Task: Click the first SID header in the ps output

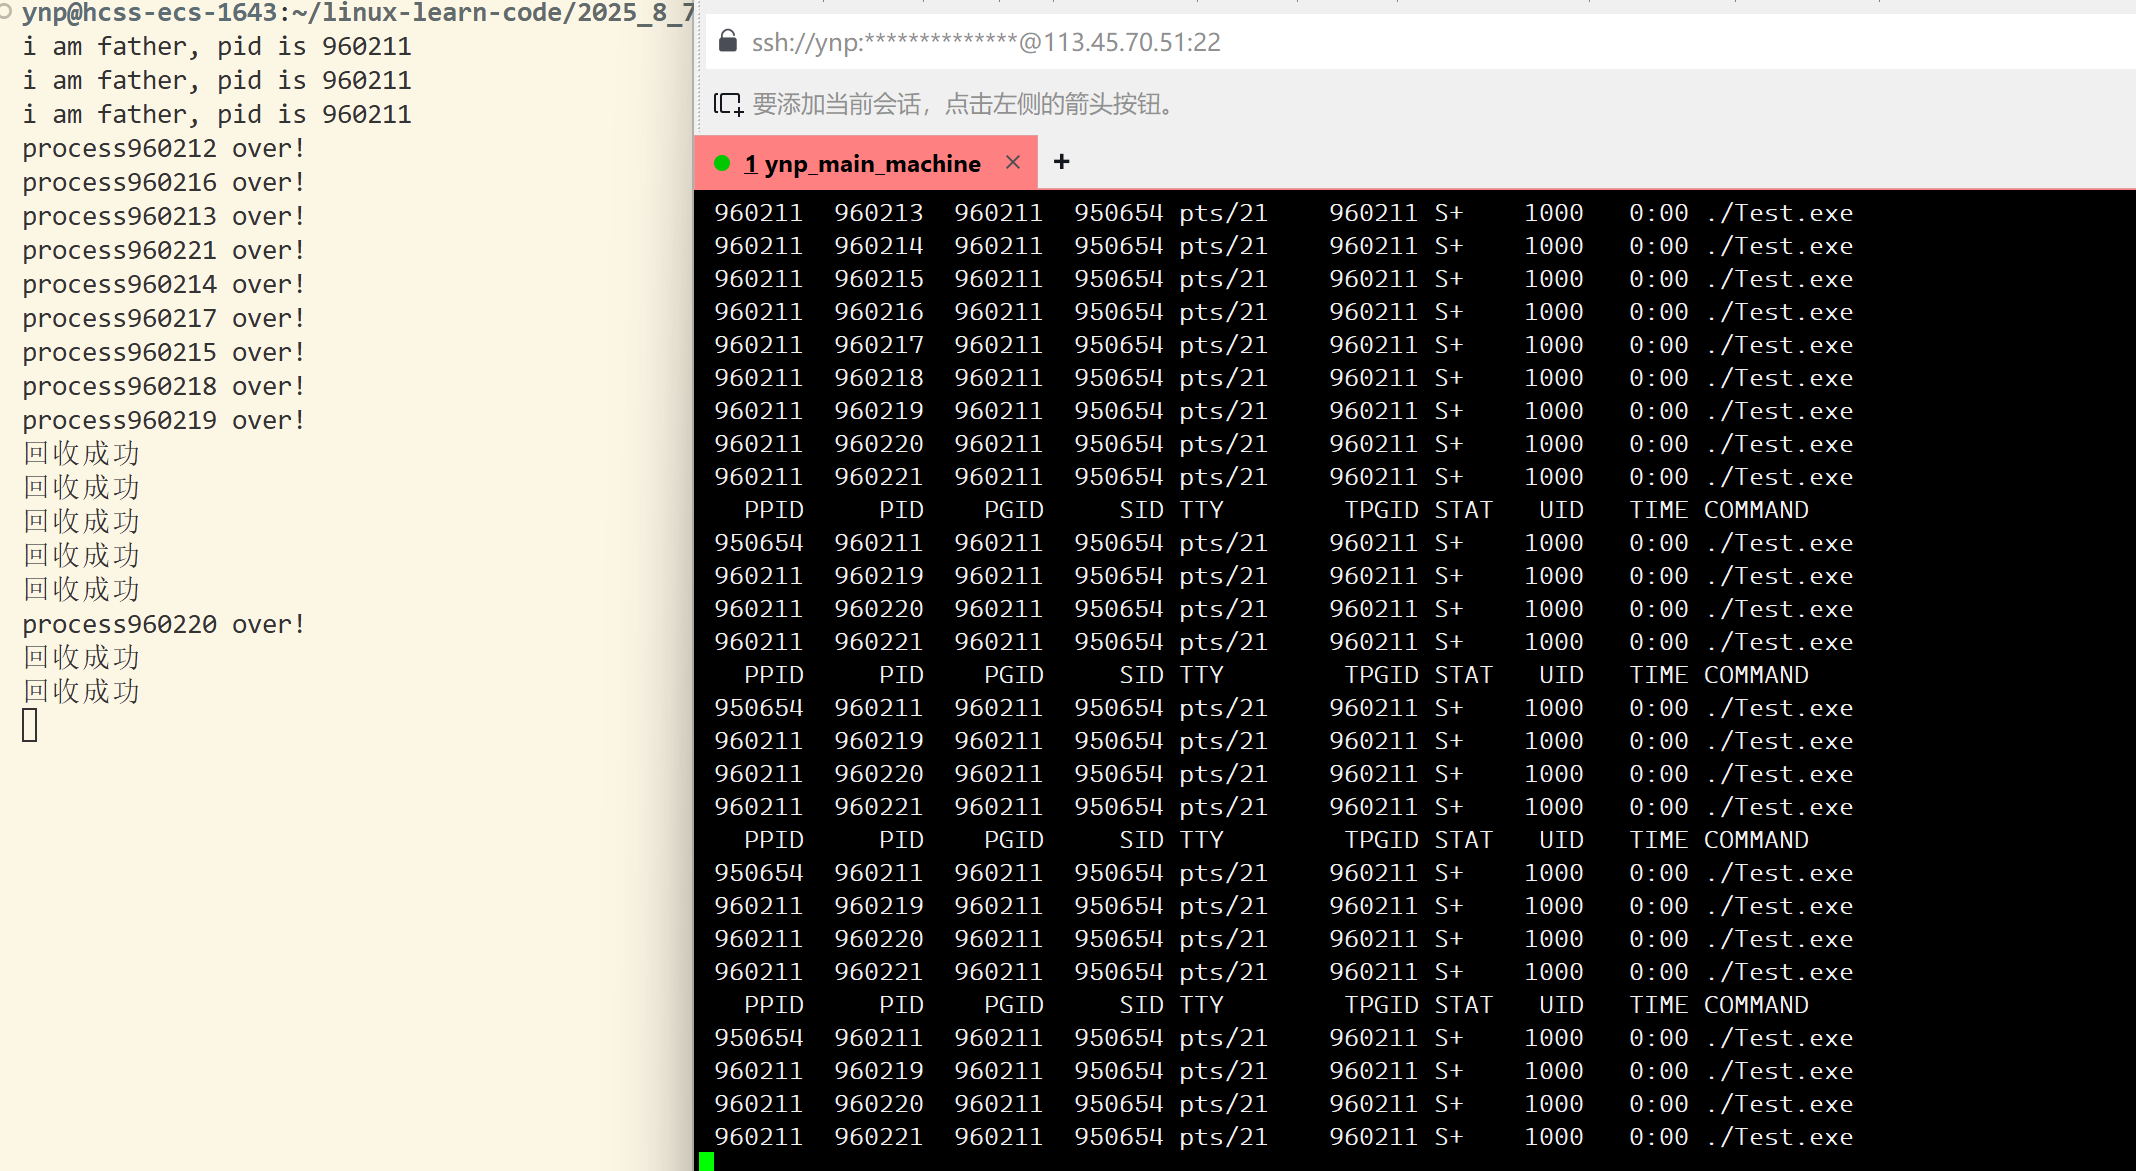Action: coord(1141,510)
